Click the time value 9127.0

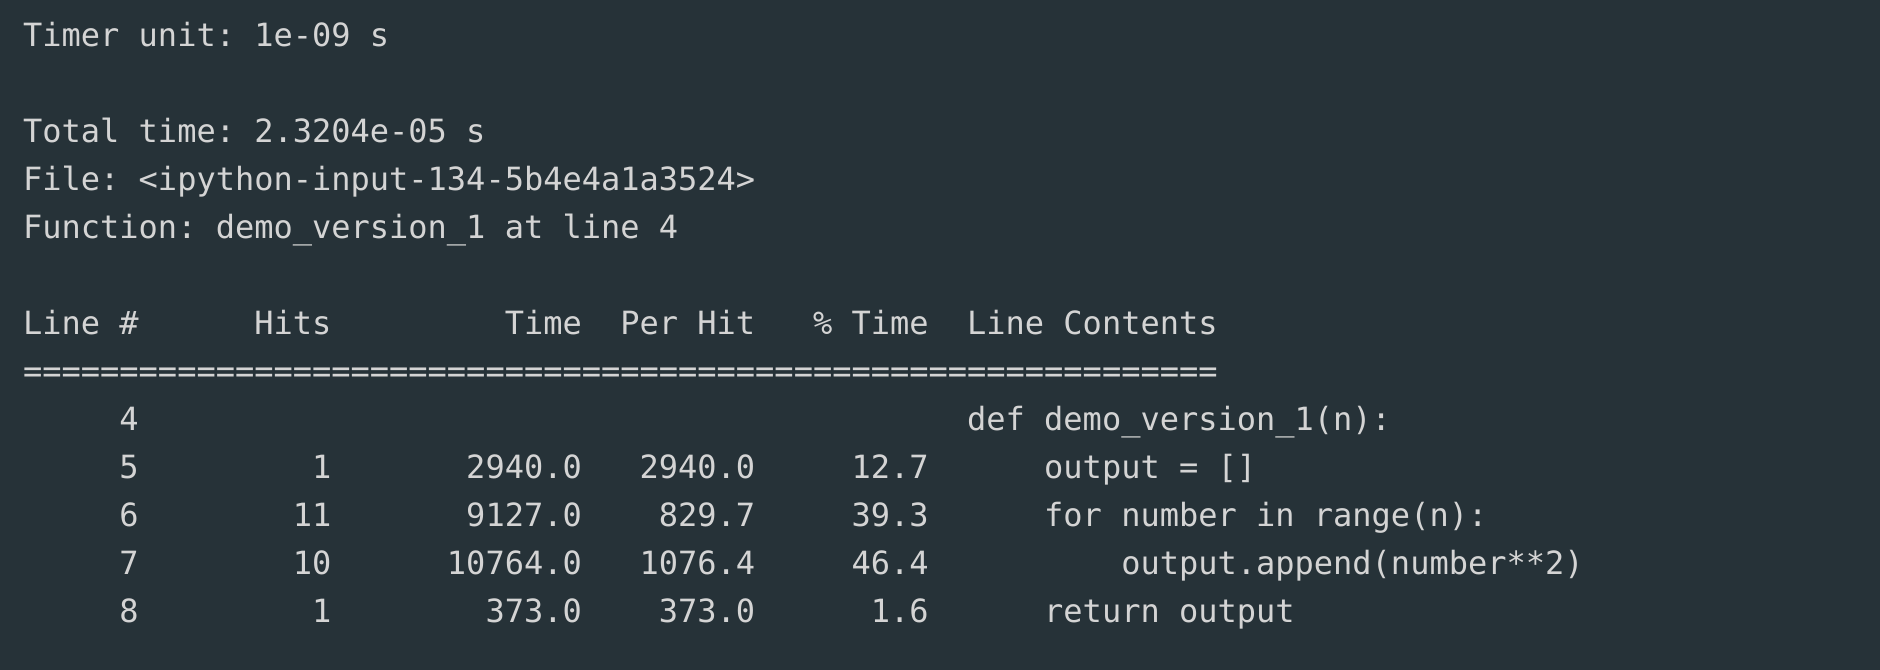pyautogui.click(x=523, y=516)
